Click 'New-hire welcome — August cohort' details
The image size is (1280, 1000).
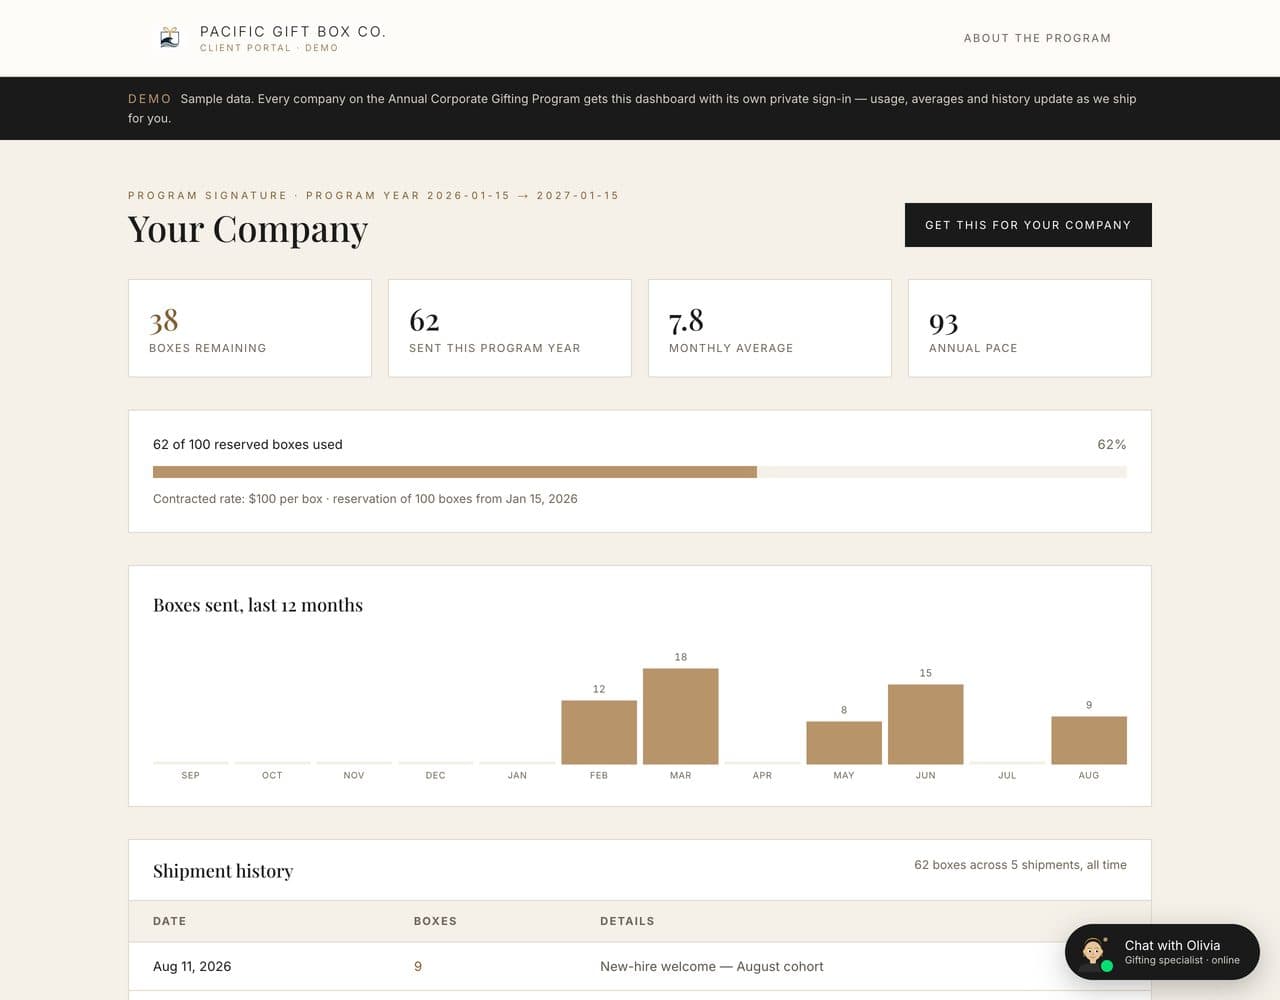click(712, 966)
